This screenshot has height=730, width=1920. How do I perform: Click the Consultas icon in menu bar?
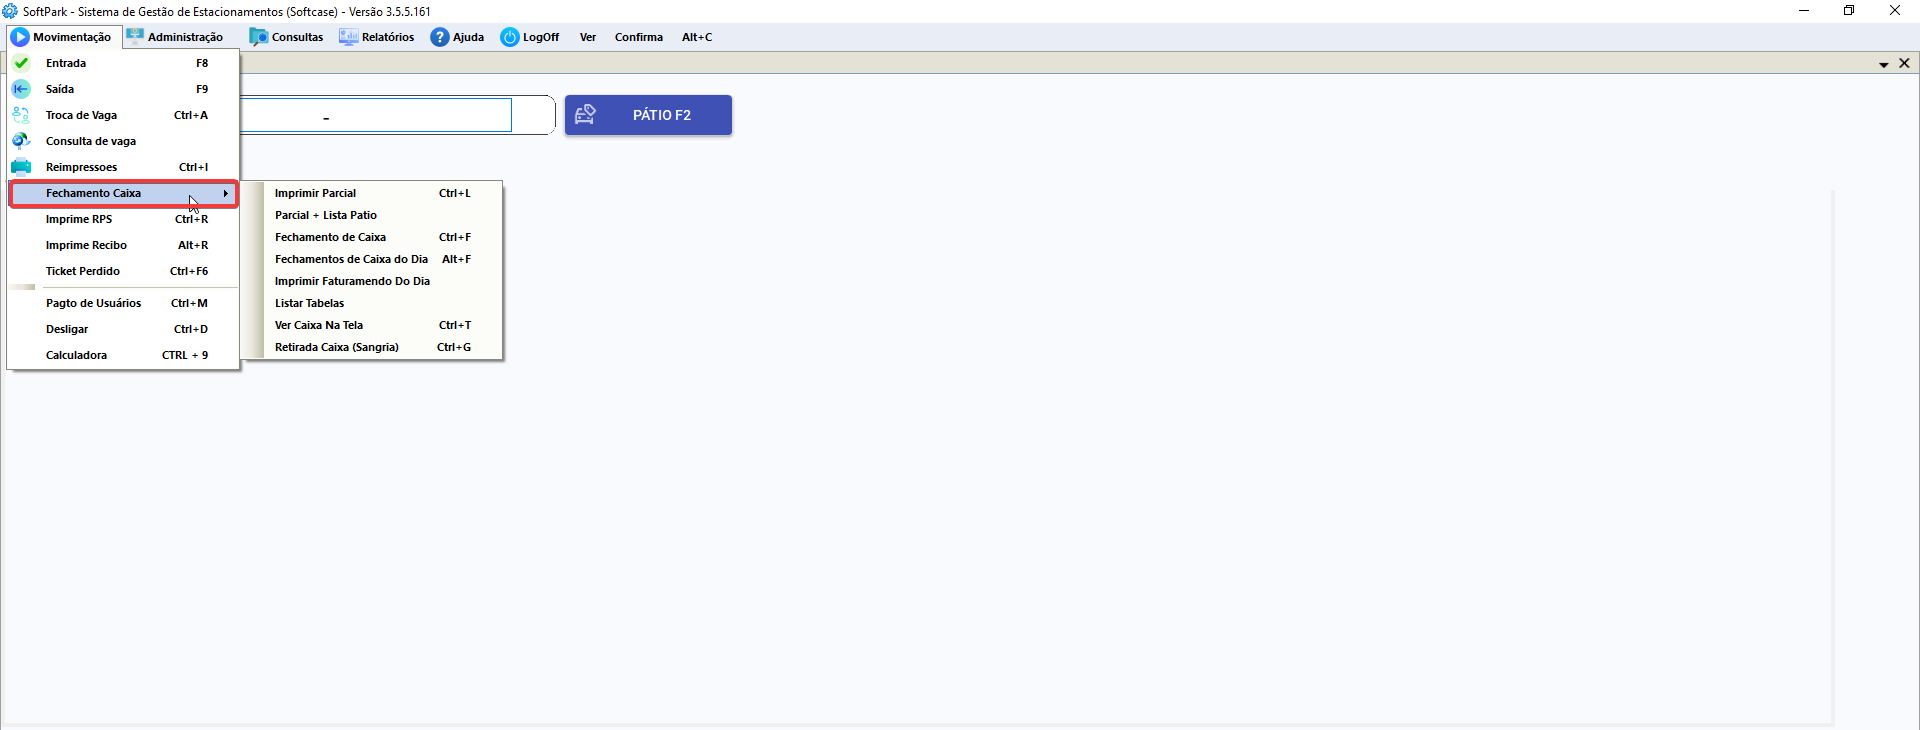(259, 37)
